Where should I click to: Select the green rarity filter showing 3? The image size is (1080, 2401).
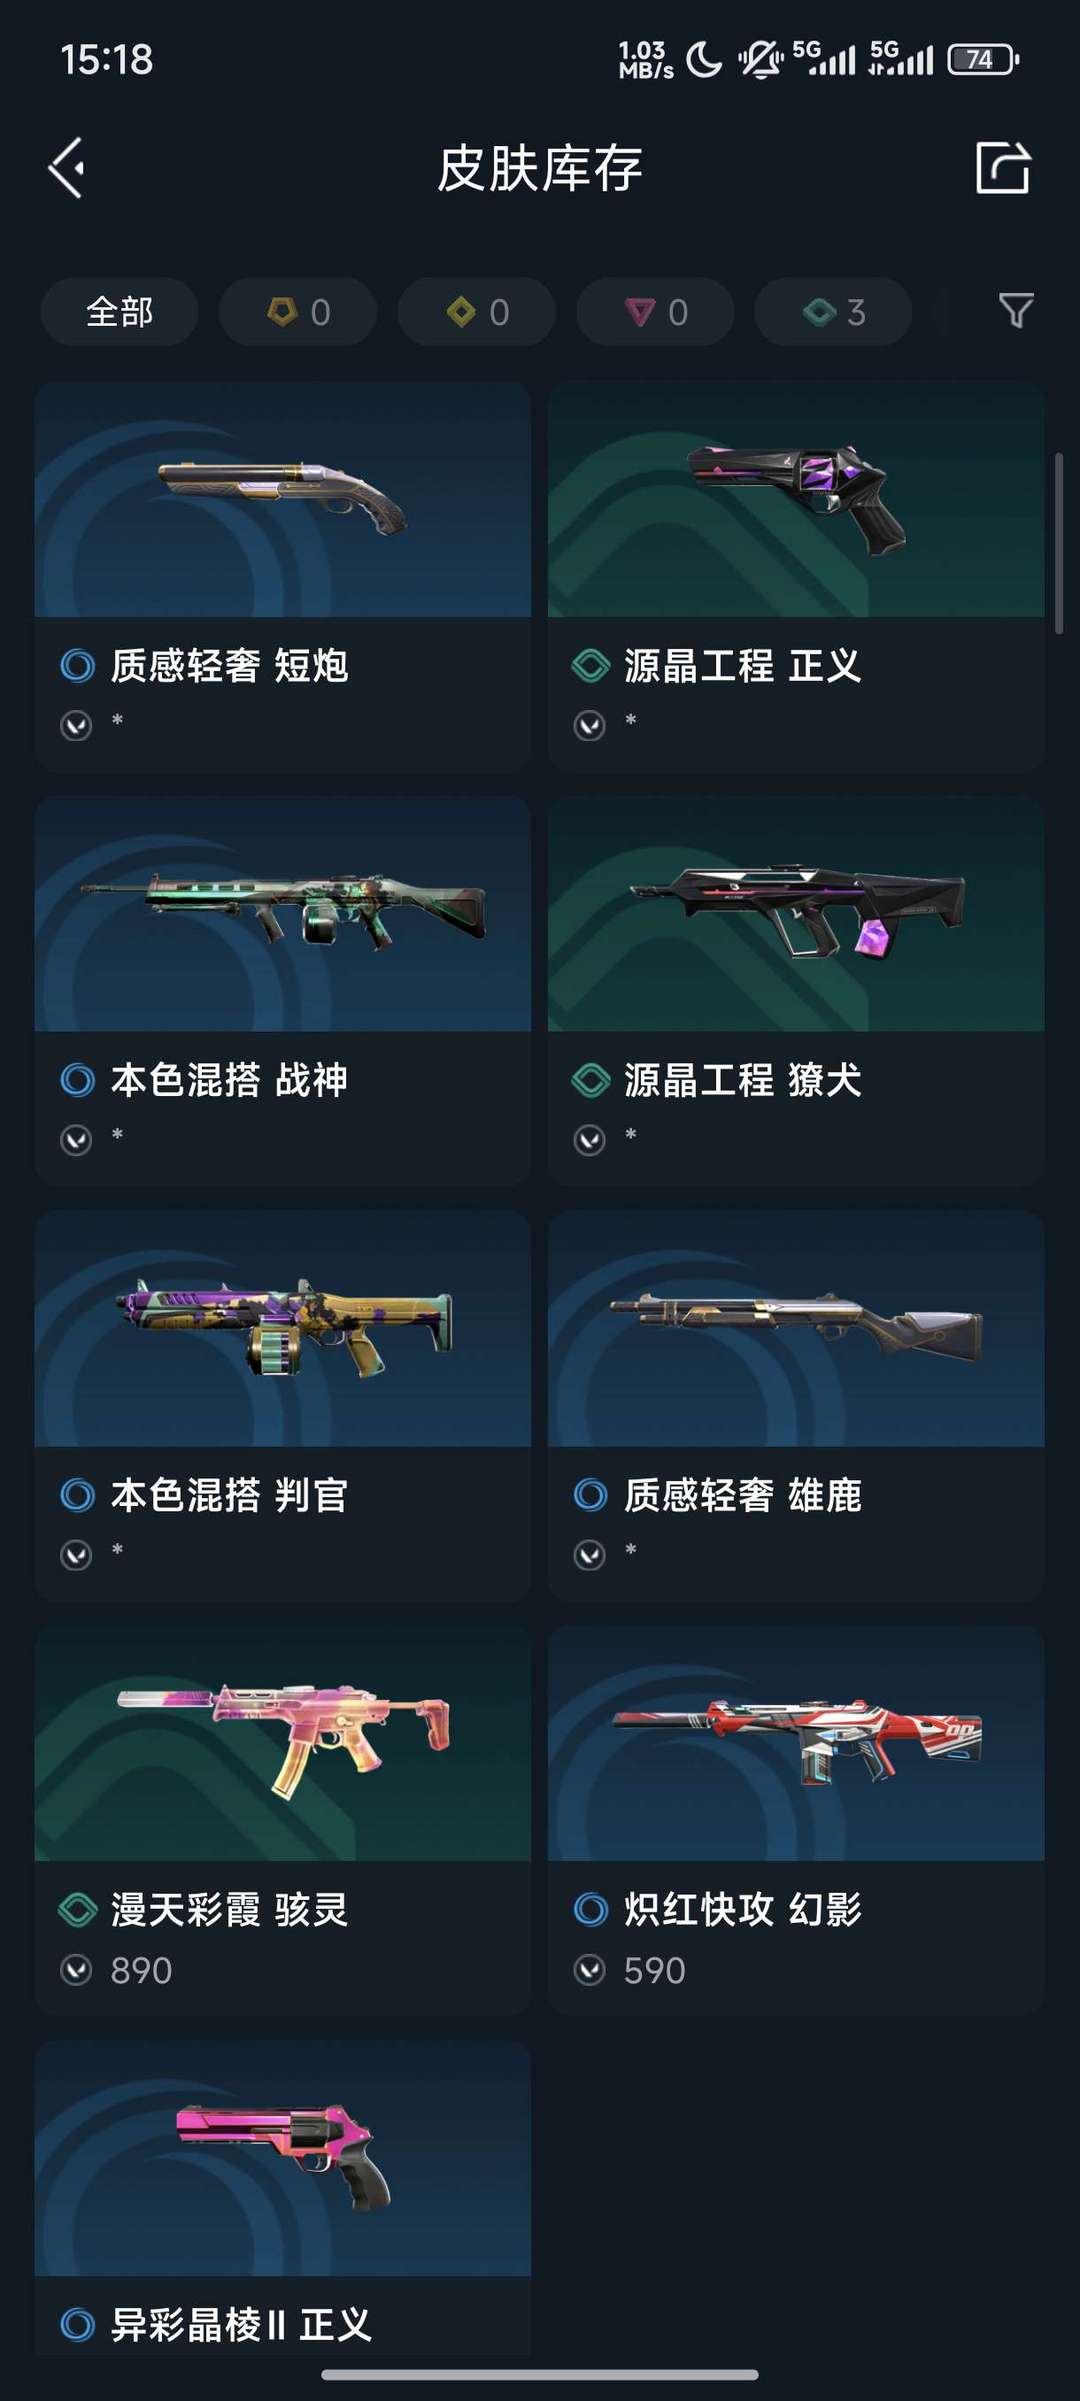point(833,312)
